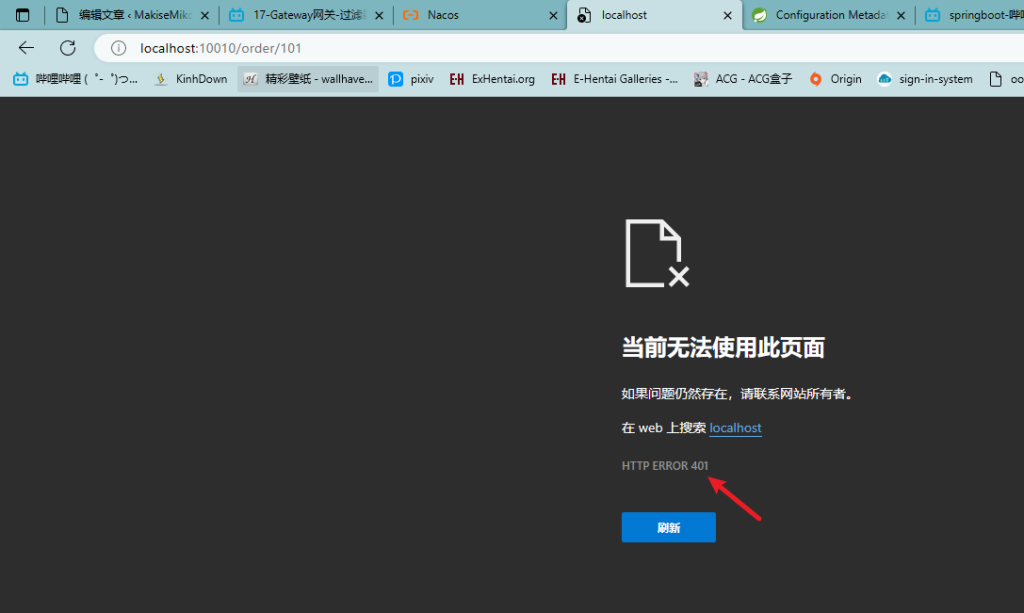This screenshot has height=613, width=1024.
Task: Reload the page with the refresh icon
Action: [68, 48]
